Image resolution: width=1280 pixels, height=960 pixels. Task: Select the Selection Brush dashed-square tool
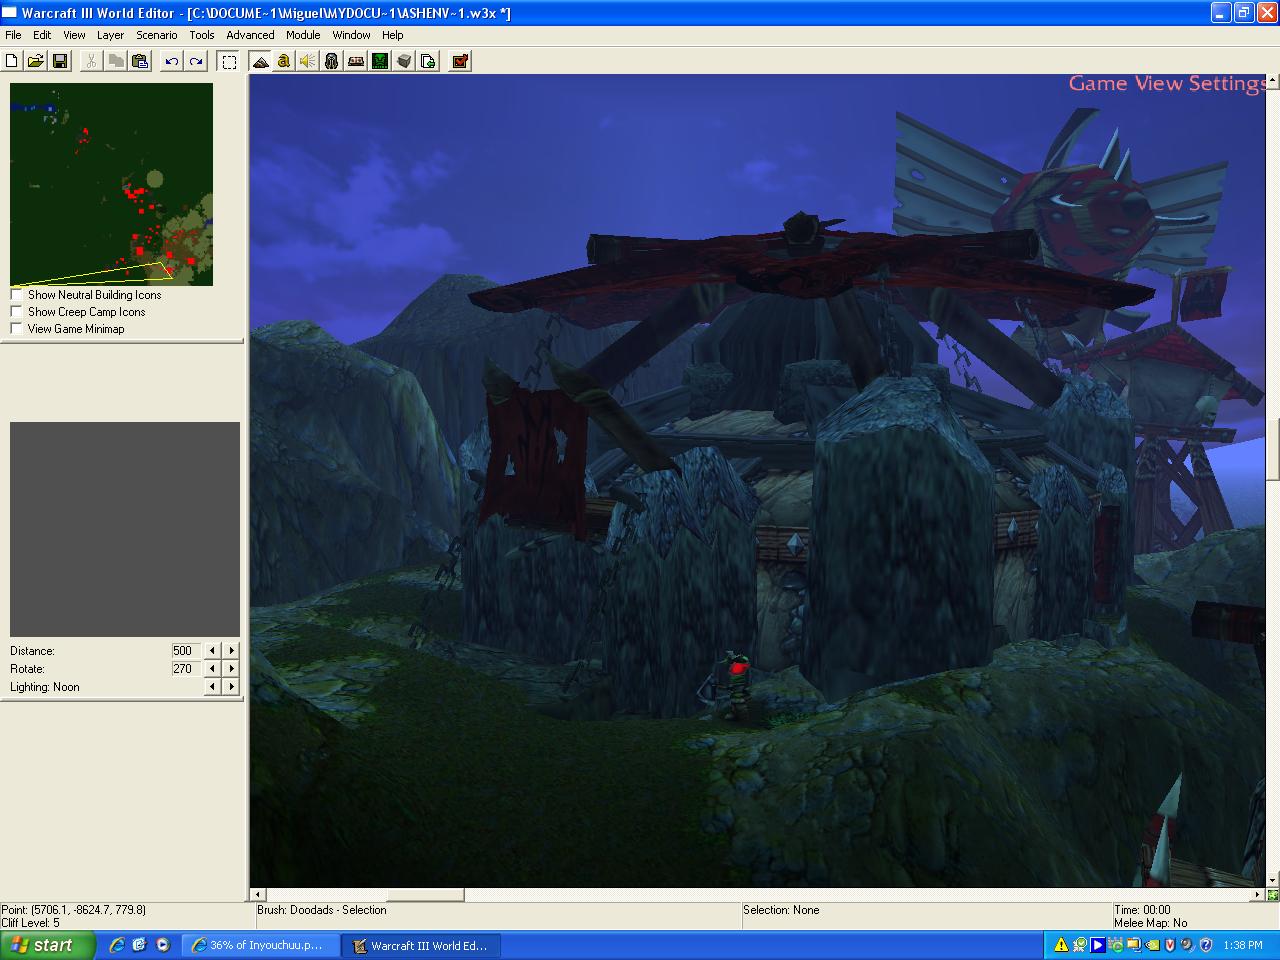[x=229, y=61]
